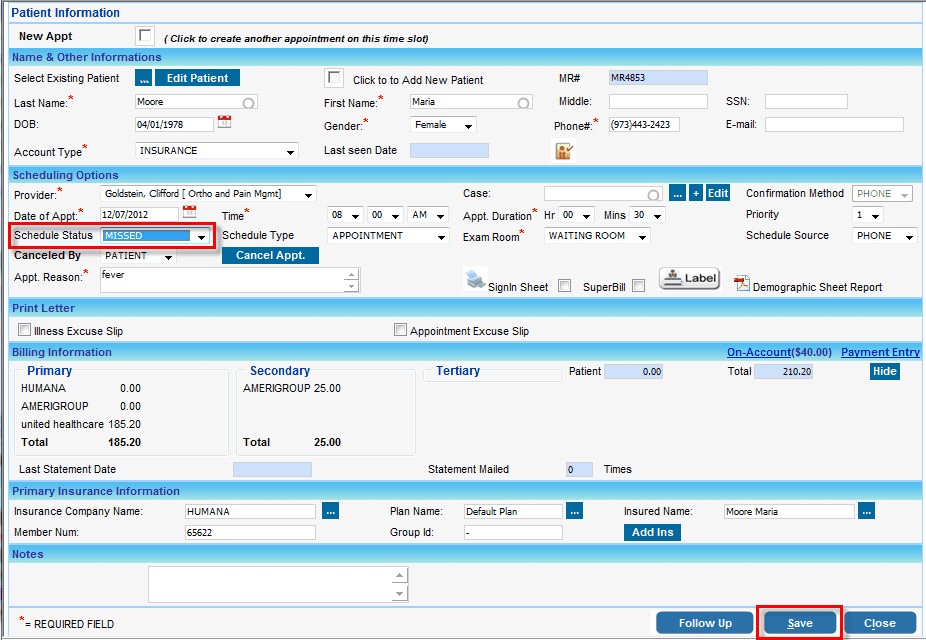Screen dimensions: 926x640
Task: Open the DOB calendar picker icon
Action: (x=224, y=122)
